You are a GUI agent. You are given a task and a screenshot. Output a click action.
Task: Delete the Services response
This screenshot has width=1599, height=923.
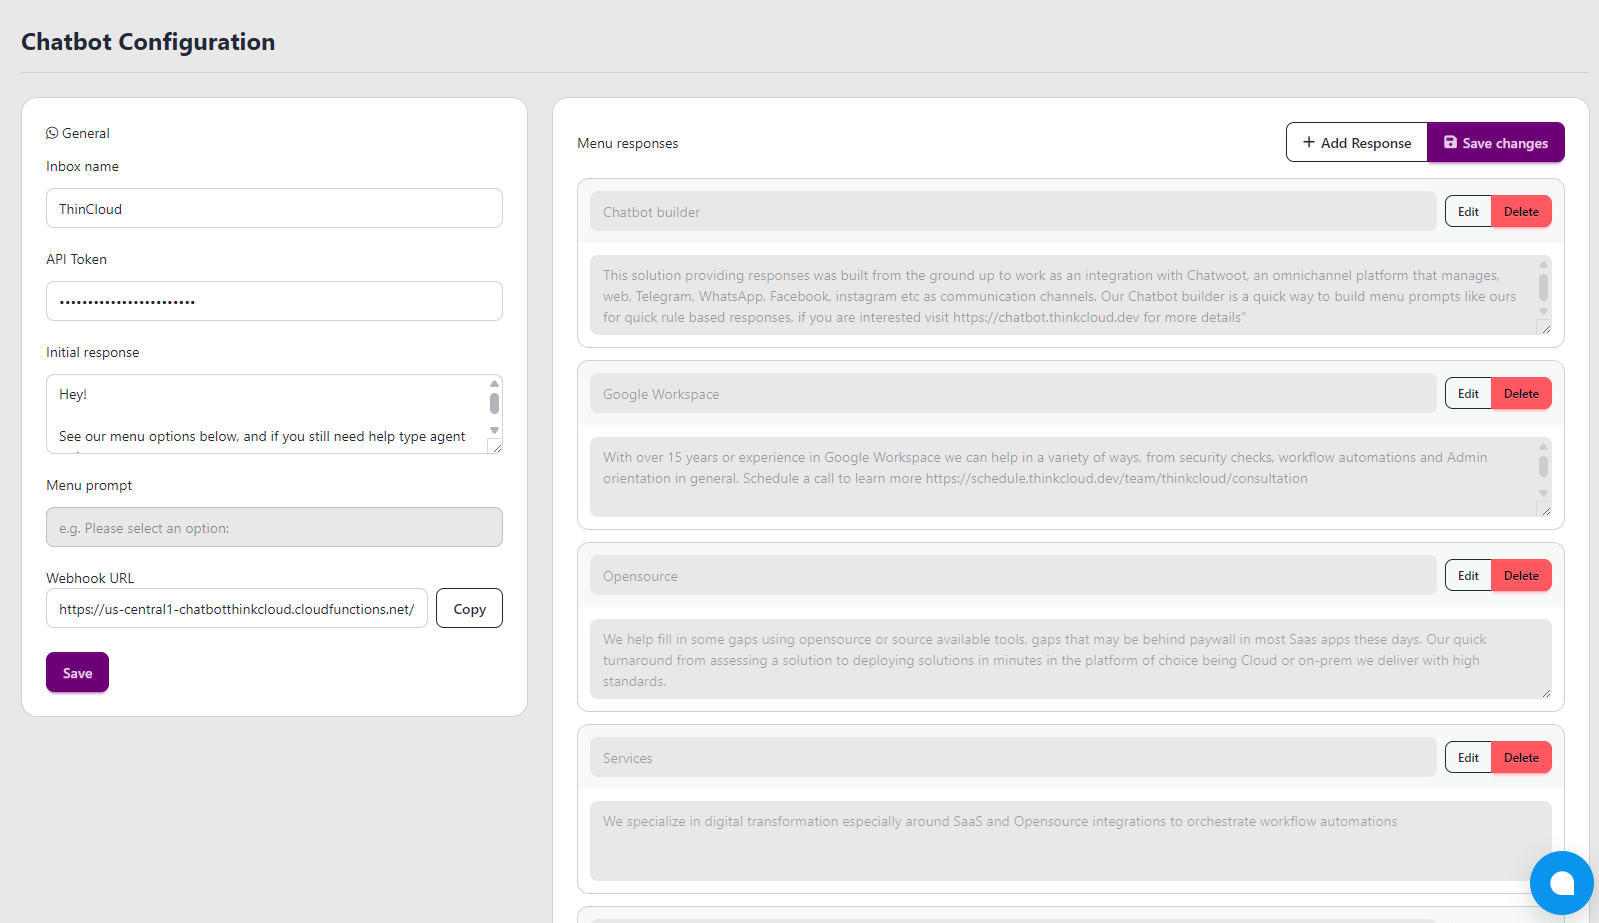coord(1521,757)
